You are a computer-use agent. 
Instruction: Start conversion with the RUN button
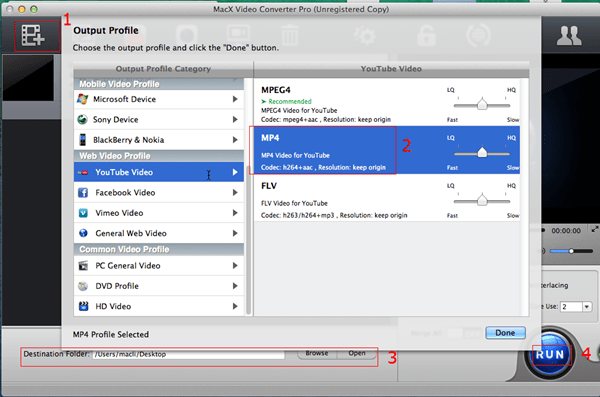[x=550, y=354]
